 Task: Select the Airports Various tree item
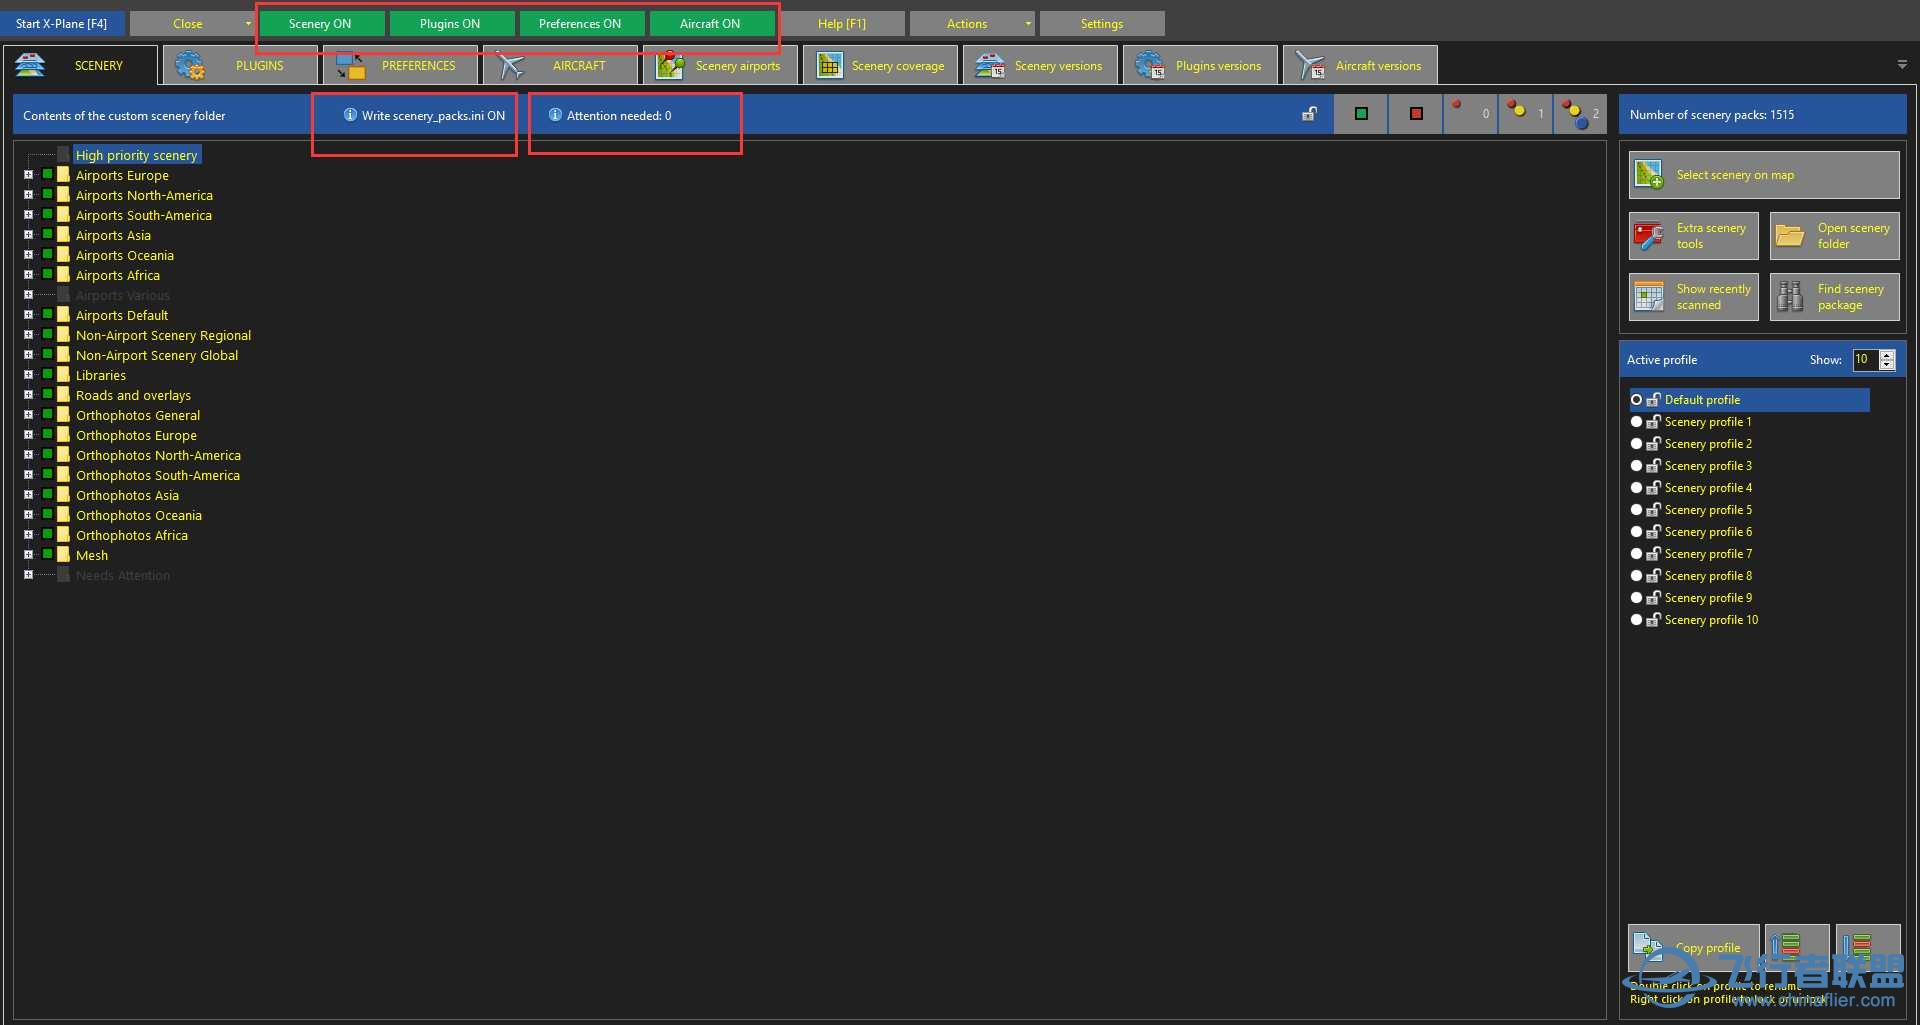tap(123, 295)
